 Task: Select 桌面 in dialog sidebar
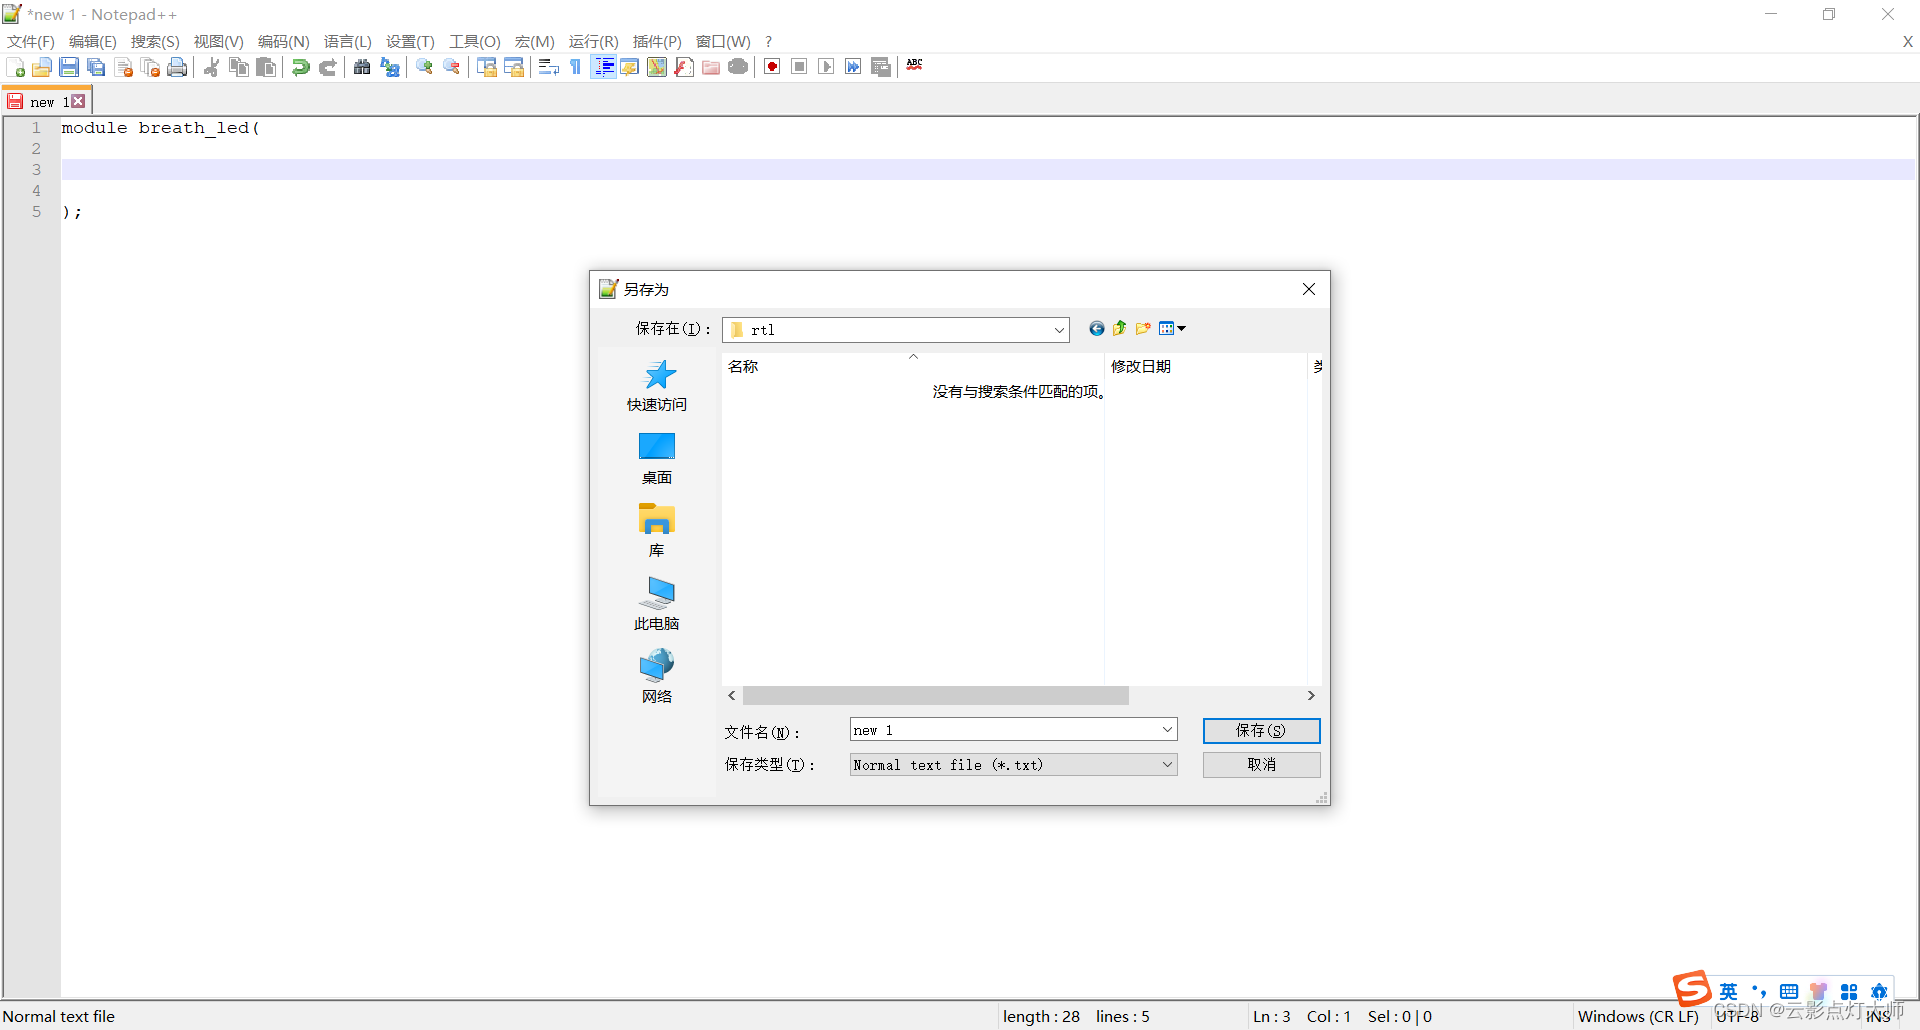coord(657,459)
